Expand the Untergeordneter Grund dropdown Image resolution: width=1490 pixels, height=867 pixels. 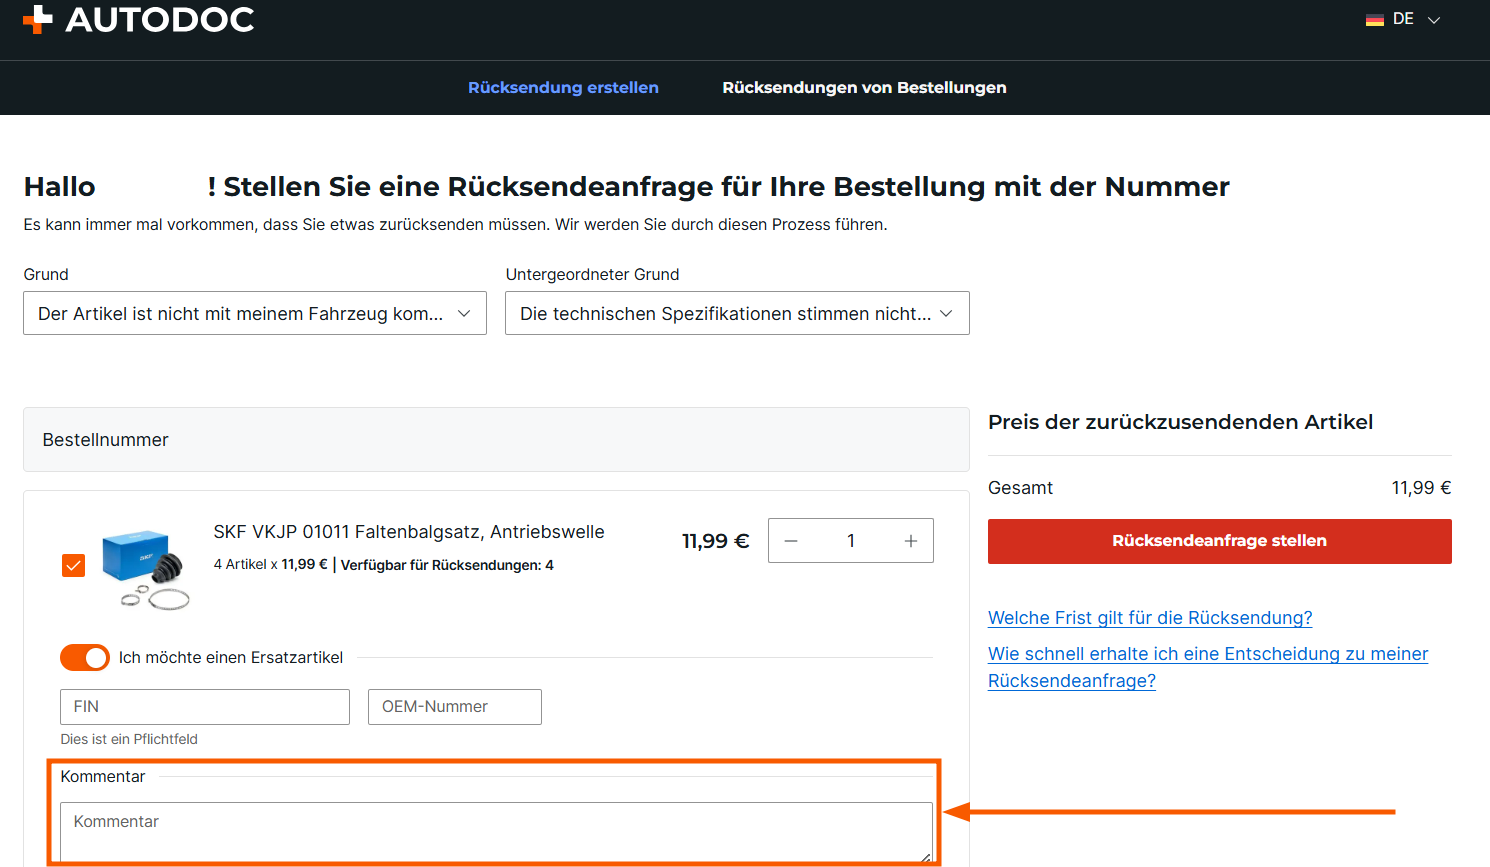point(736,314)
